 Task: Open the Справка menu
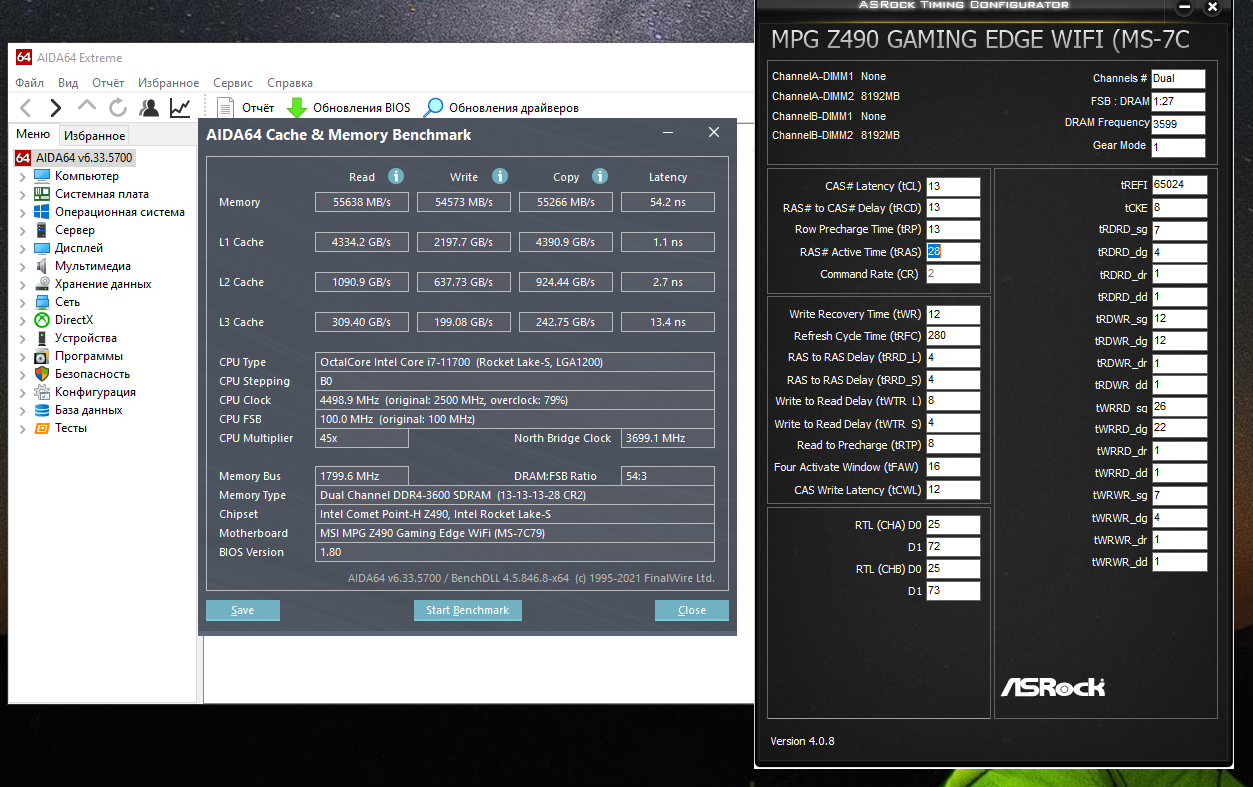pyautogui.click(x=290, y=83)
